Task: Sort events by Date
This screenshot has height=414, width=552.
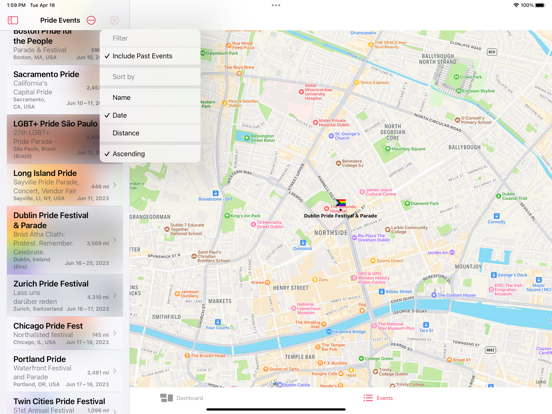Action: pyautogui.click(x=150, y=115)
